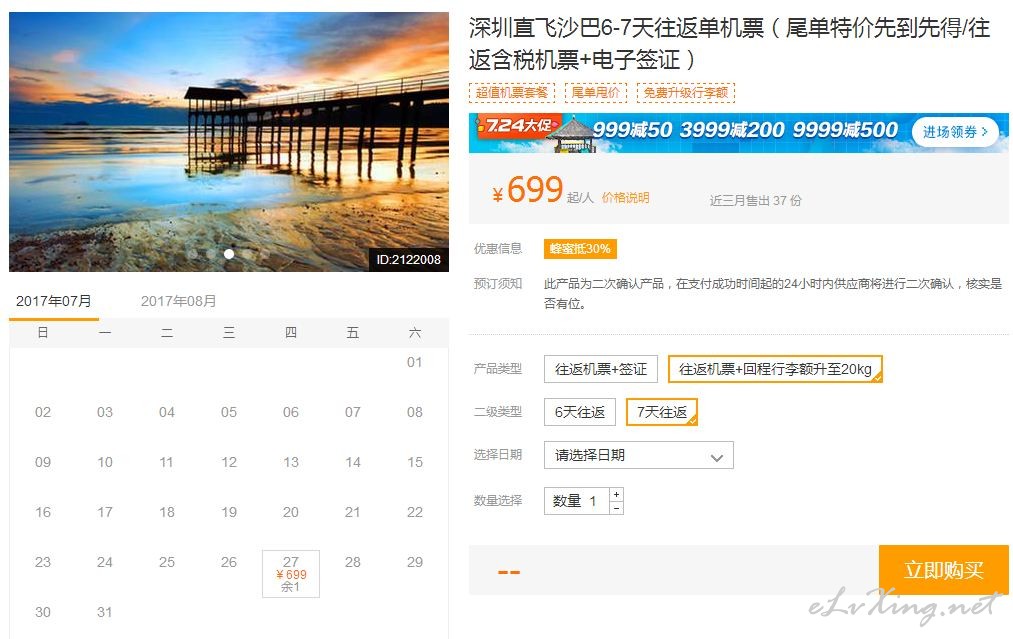The height and width of the screenshot is (639, 1013).
Task: Switch to the 2017年07月 calendar tab
Action: 54,301
